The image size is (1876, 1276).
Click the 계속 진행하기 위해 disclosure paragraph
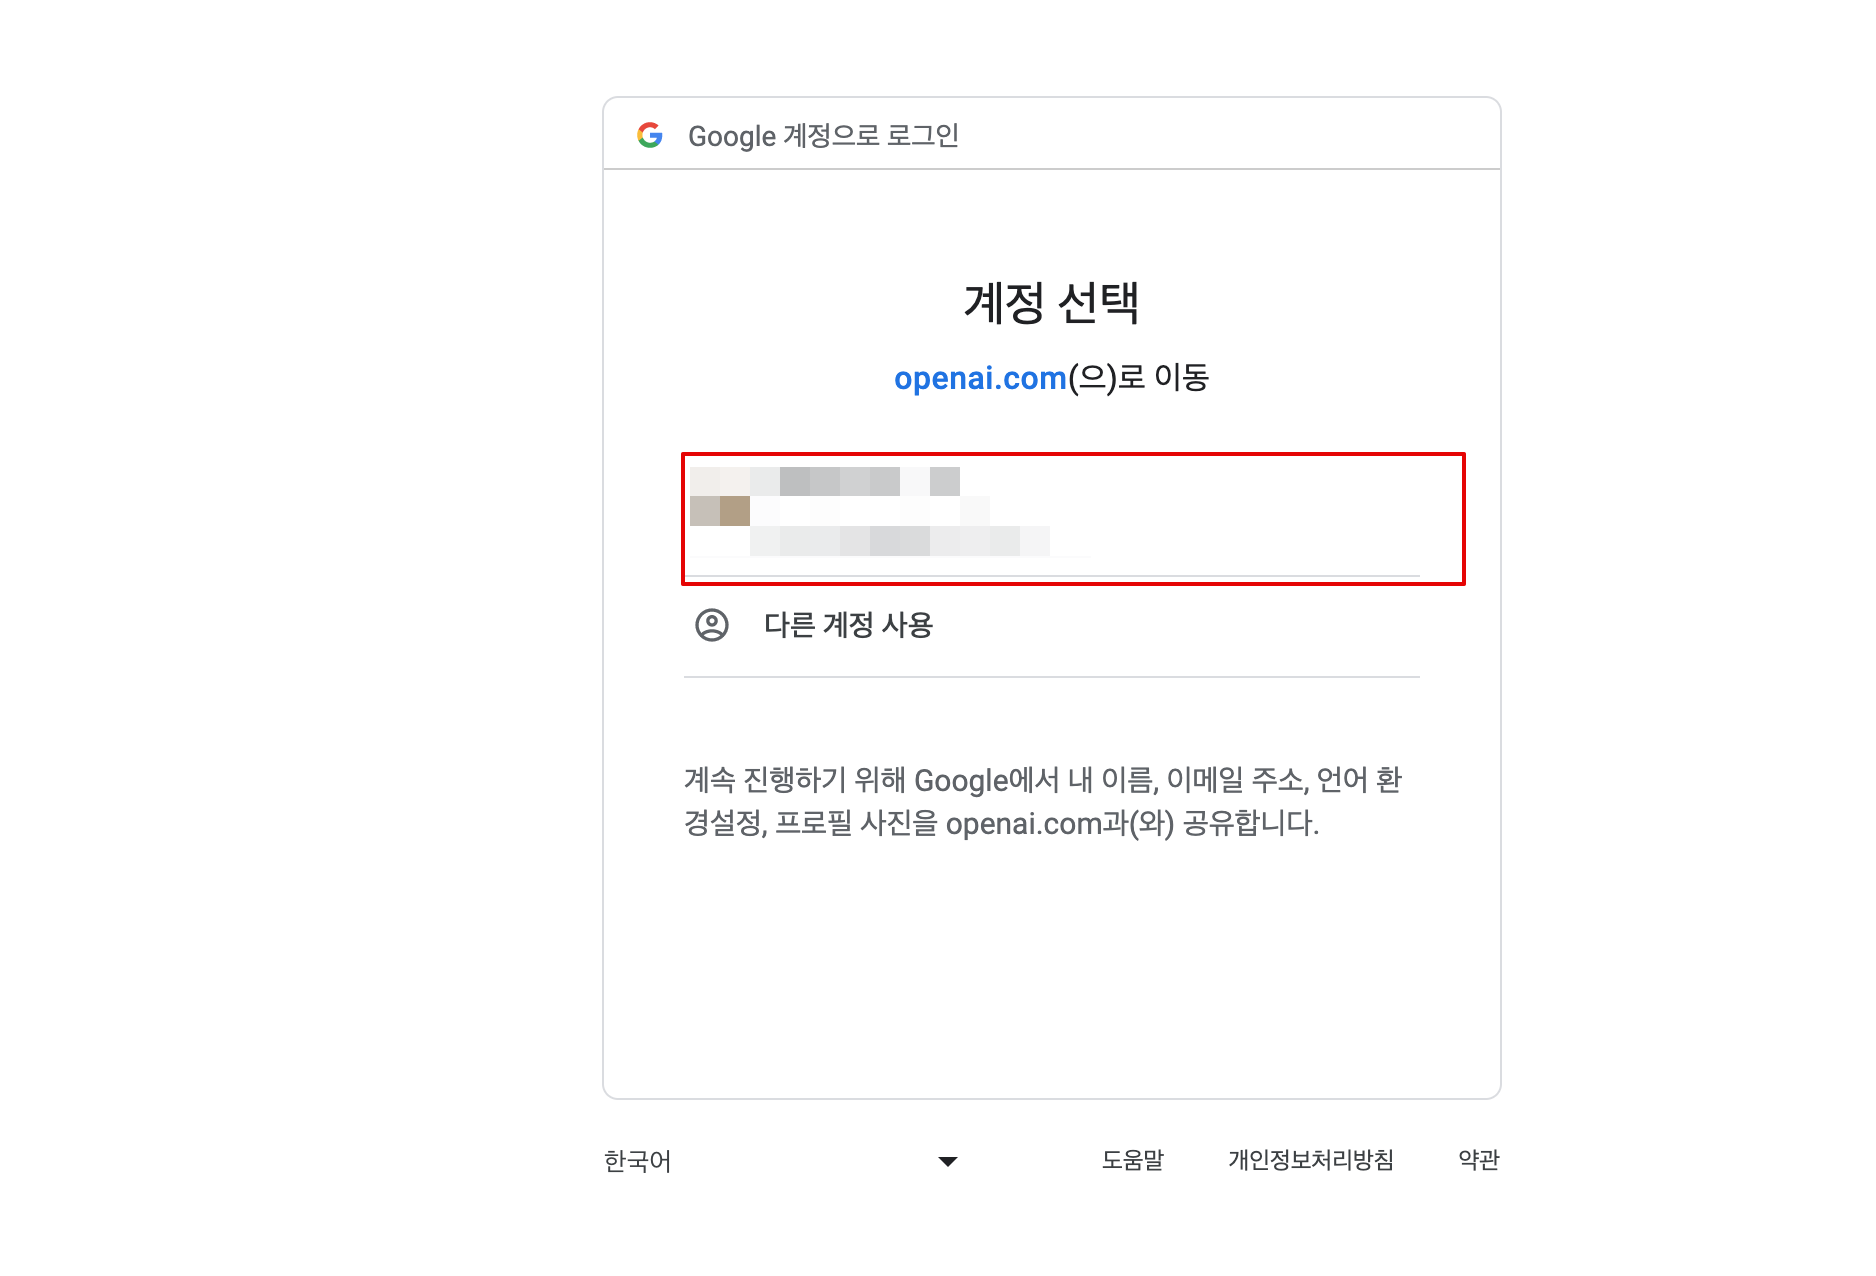(x=1043, y=801)
